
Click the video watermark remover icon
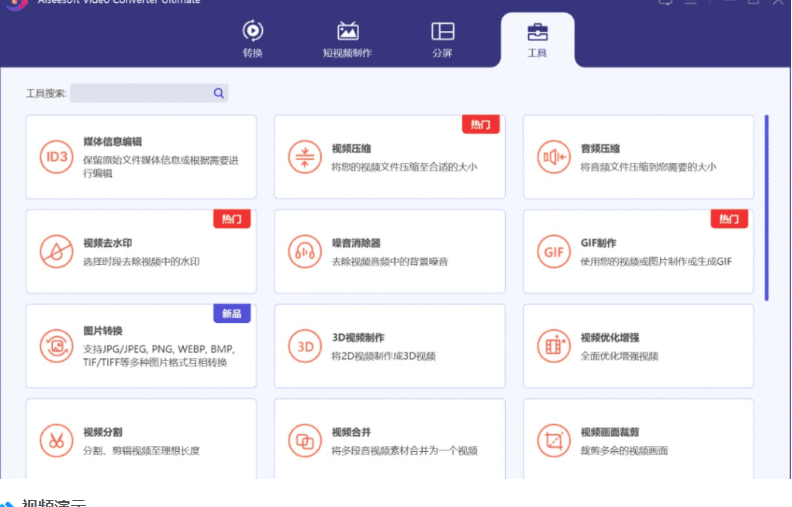click(x=54, y=250)
